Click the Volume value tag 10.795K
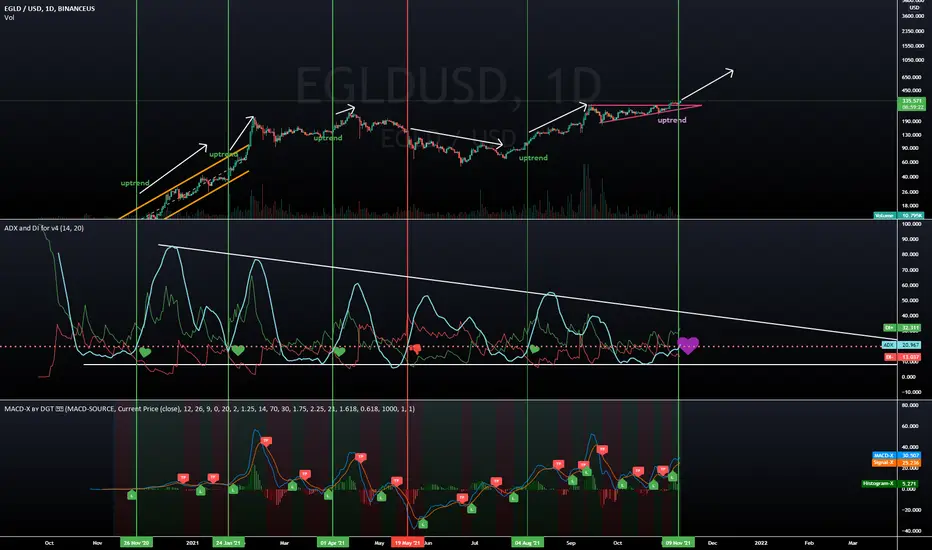 pos(899,215)
